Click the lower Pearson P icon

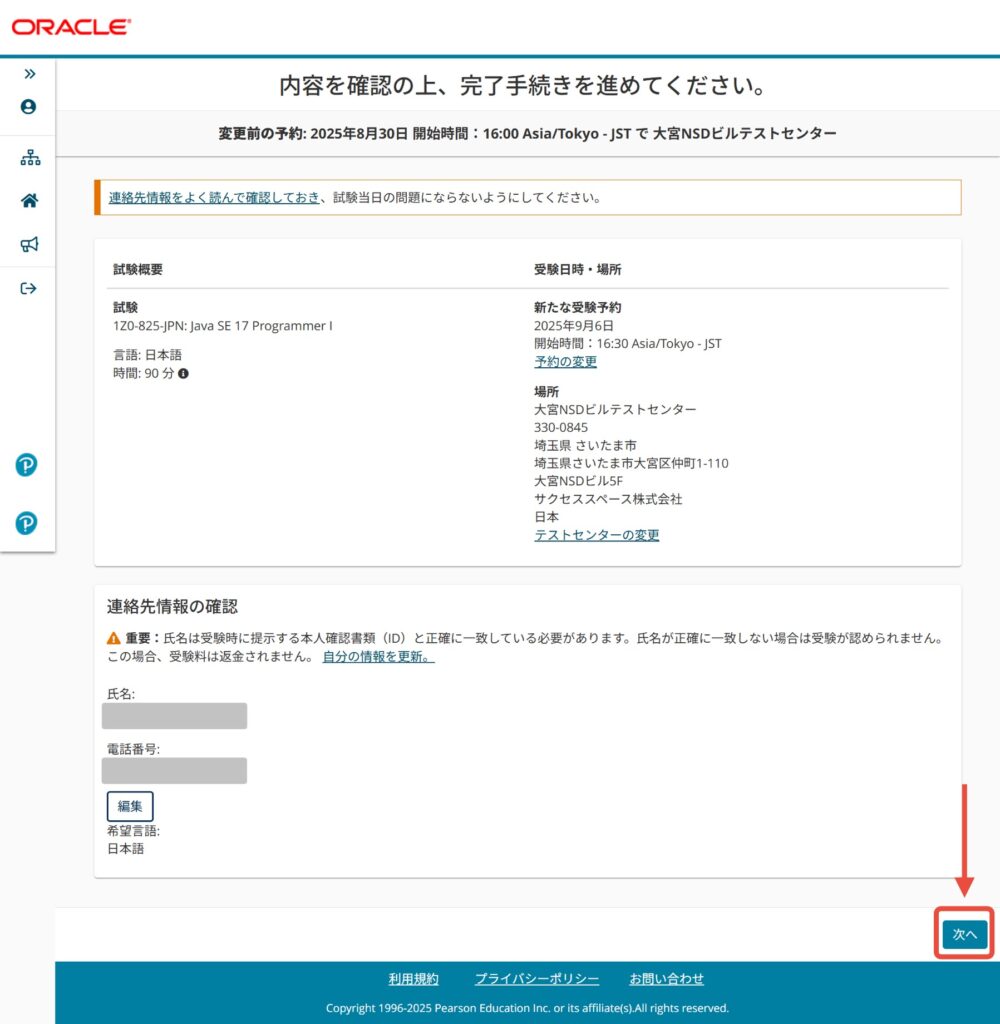(27, 523)
